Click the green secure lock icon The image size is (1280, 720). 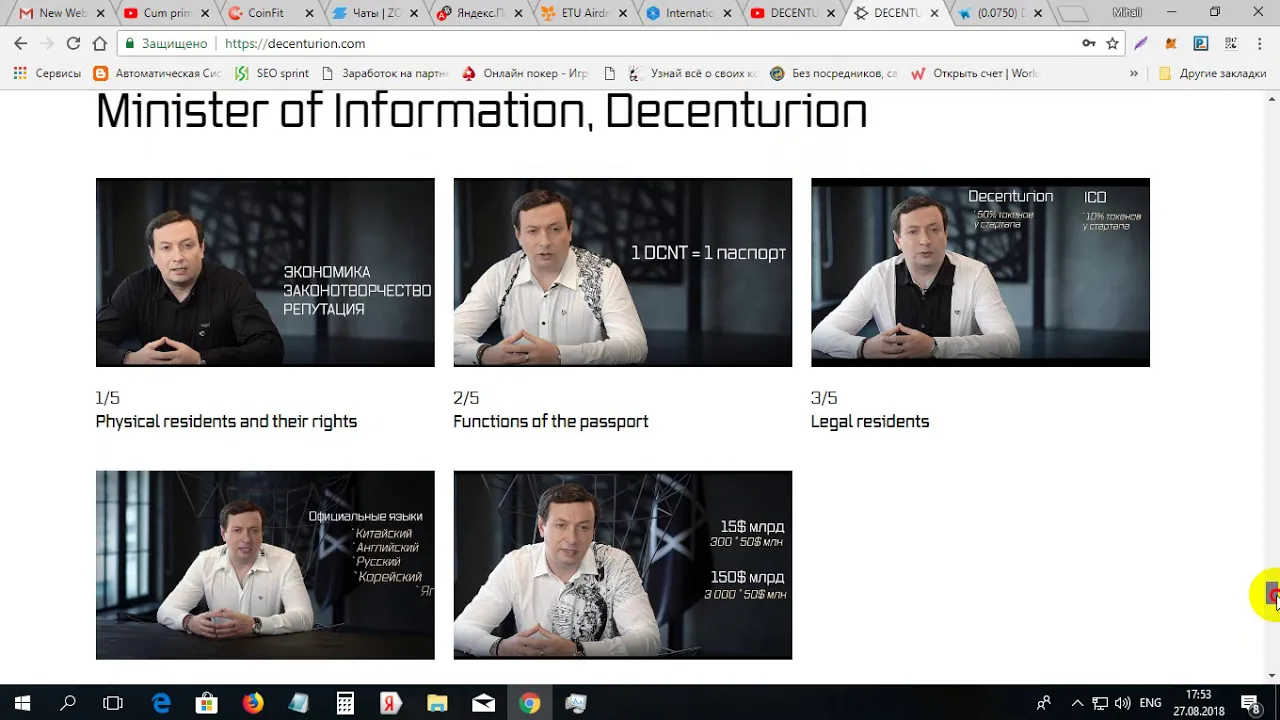[128, 44]
